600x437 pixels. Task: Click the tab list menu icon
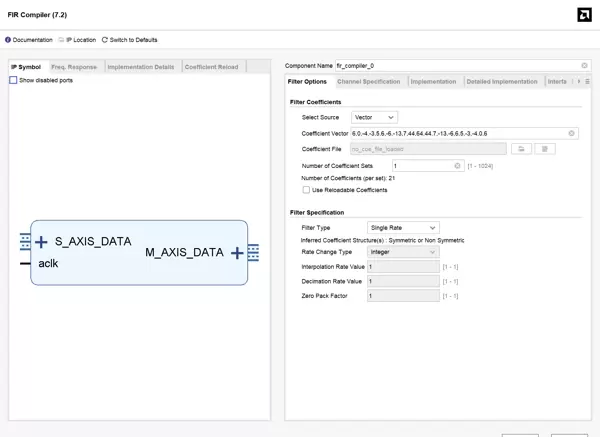point(587,82)
